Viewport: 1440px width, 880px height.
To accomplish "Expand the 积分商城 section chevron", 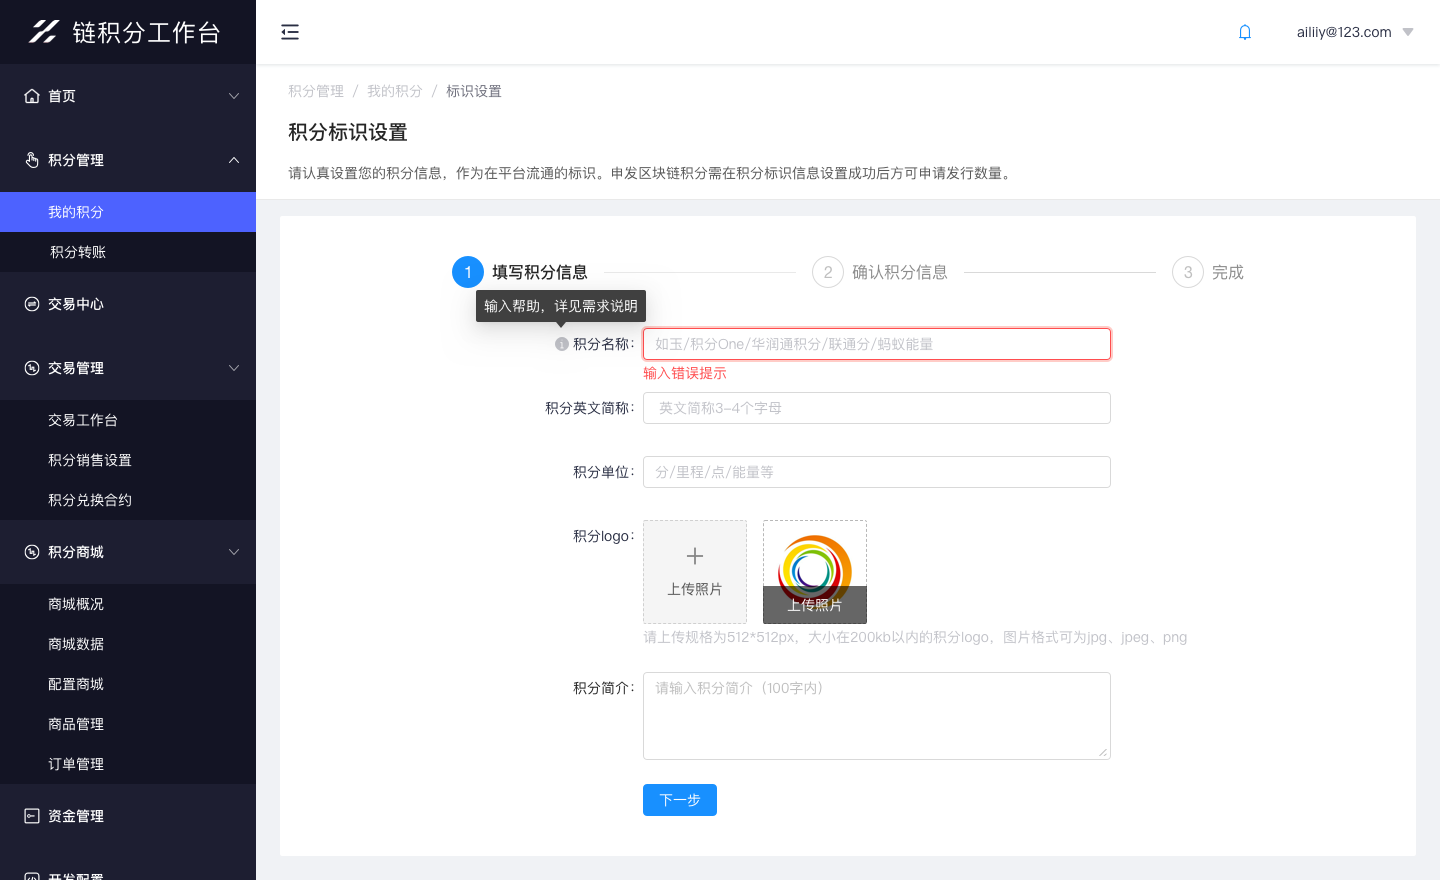I will [x=234, y=552].
